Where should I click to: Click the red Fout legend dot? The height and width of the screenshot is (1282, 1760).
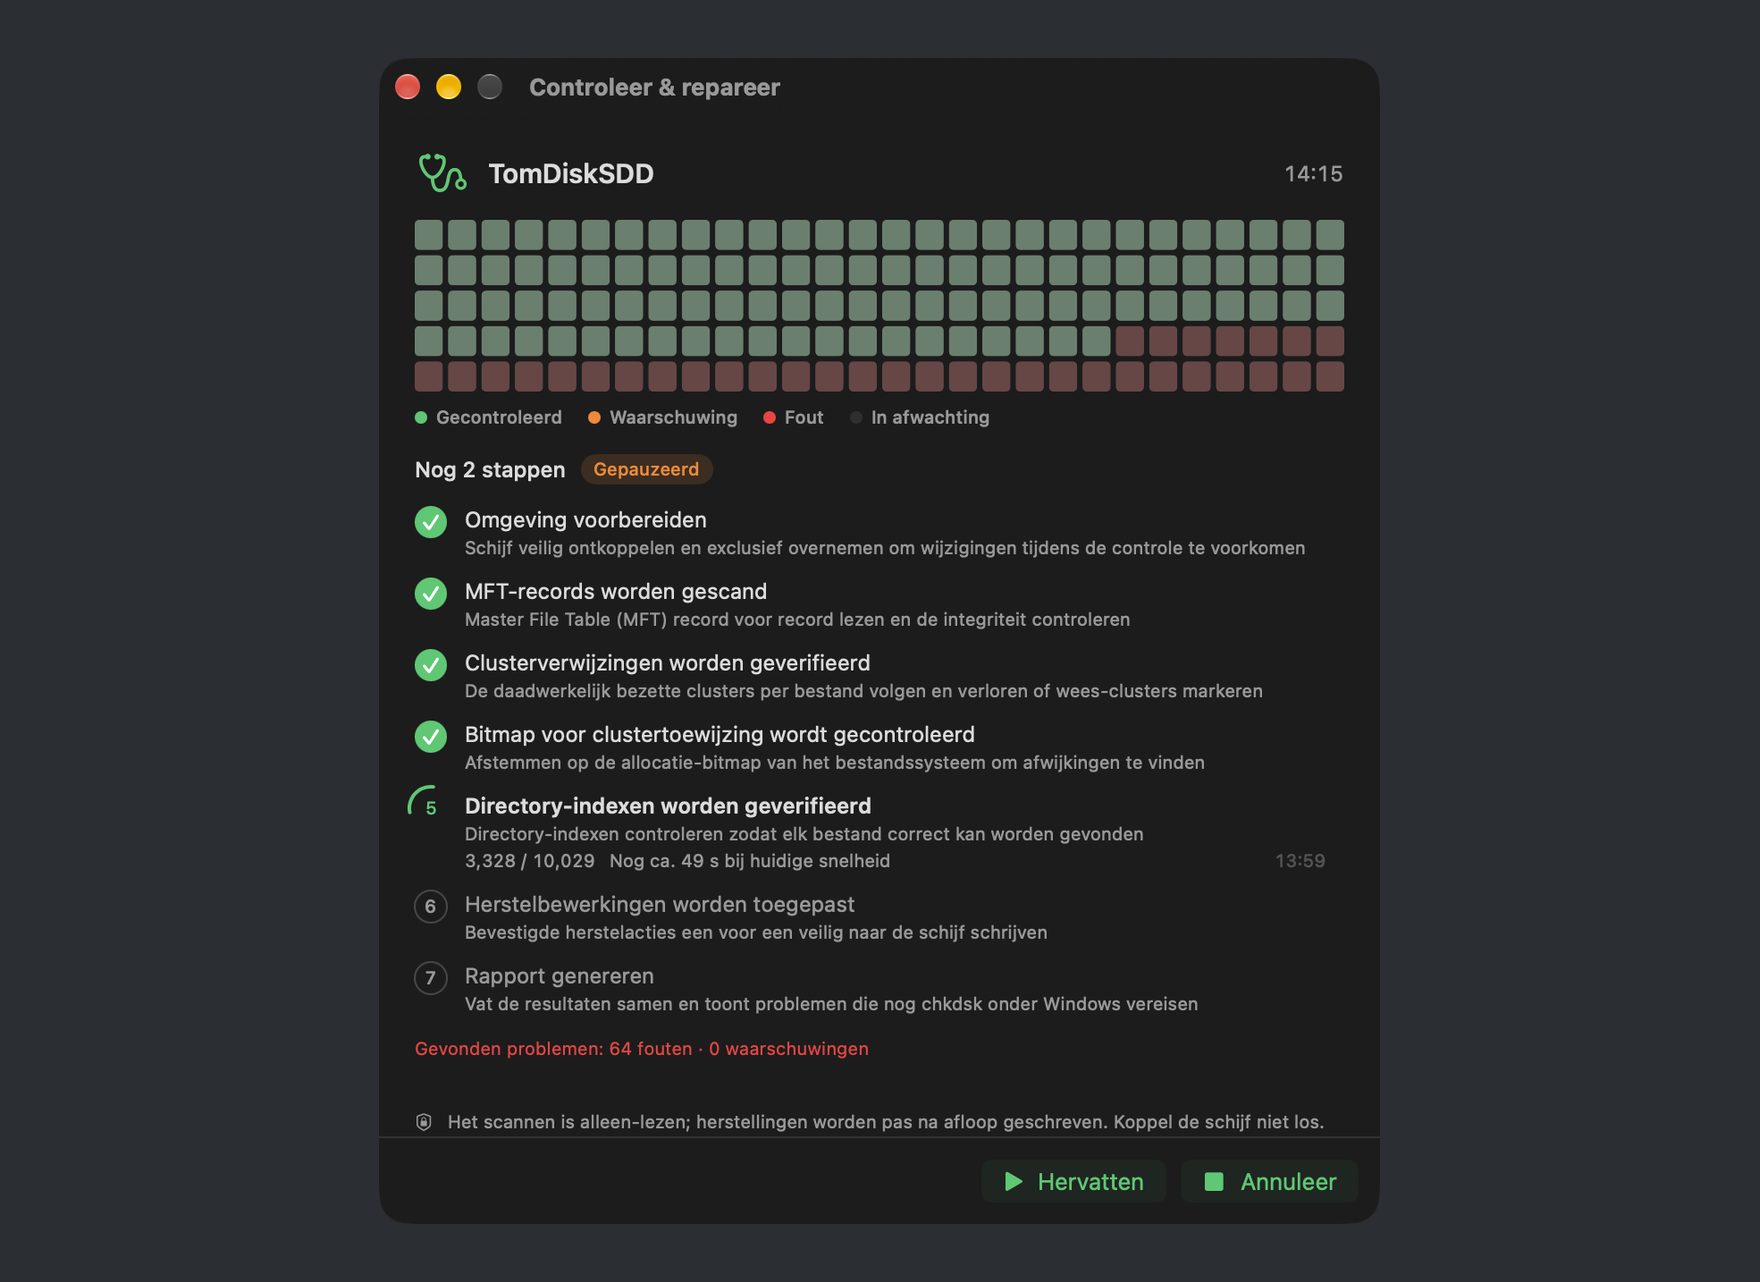click(769, 418)
